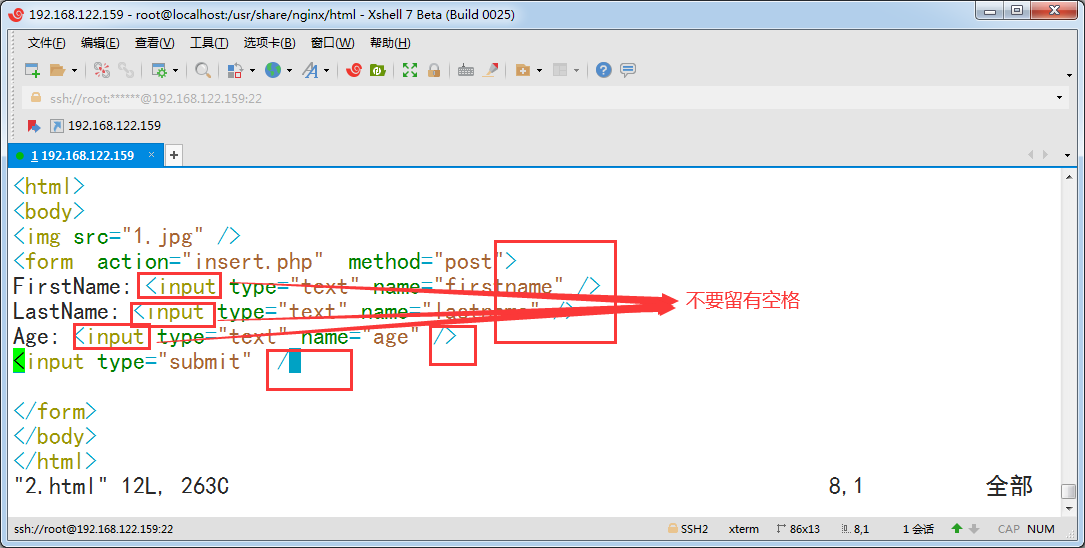This screenshot has height=548, width=1085.
Task: Toggle full screen with green arrows icon
Action: [x=410, y=70]
